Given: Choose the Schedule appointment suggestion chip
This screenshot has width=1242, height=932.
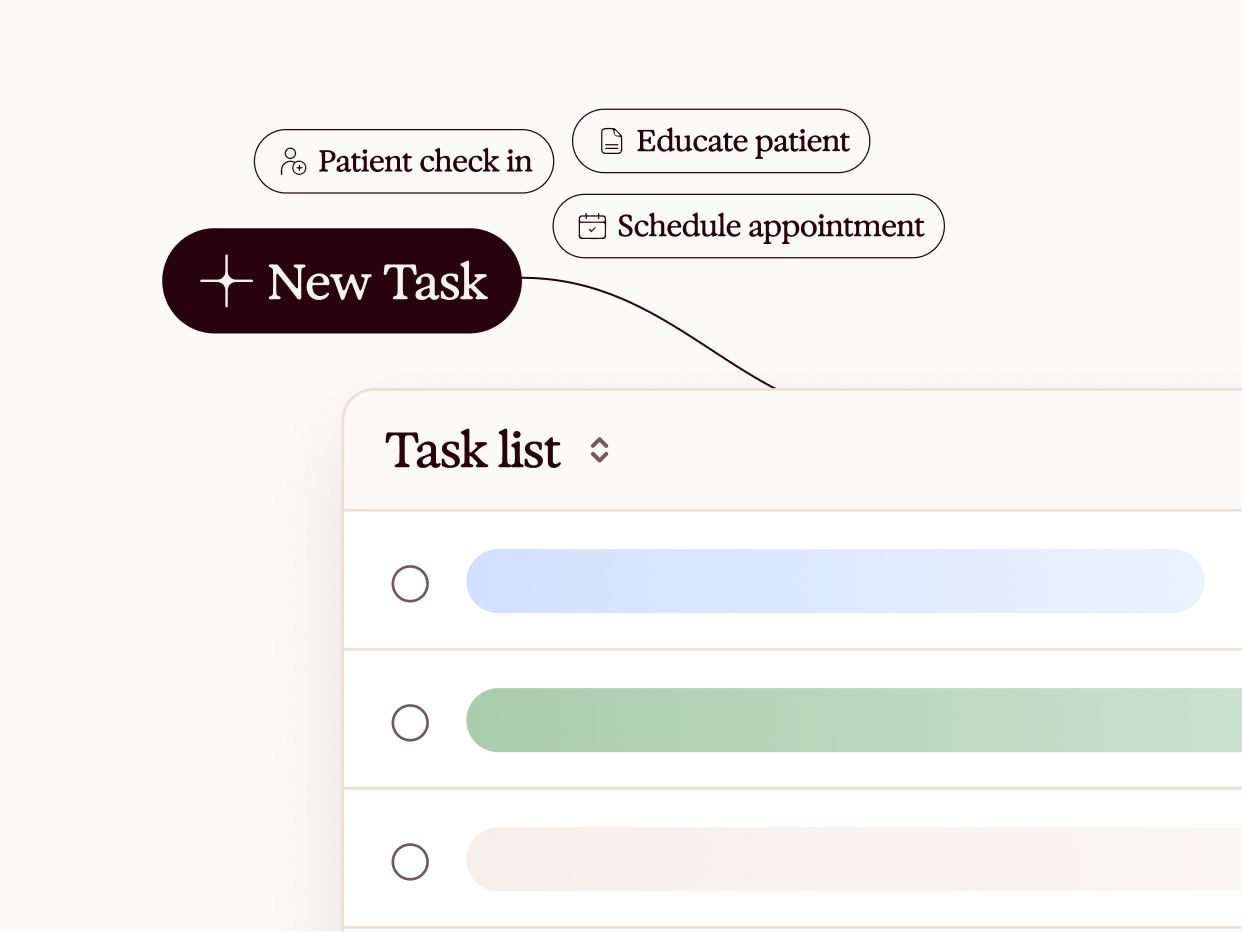Looking at the screenshot, I should tap(748, 226).
